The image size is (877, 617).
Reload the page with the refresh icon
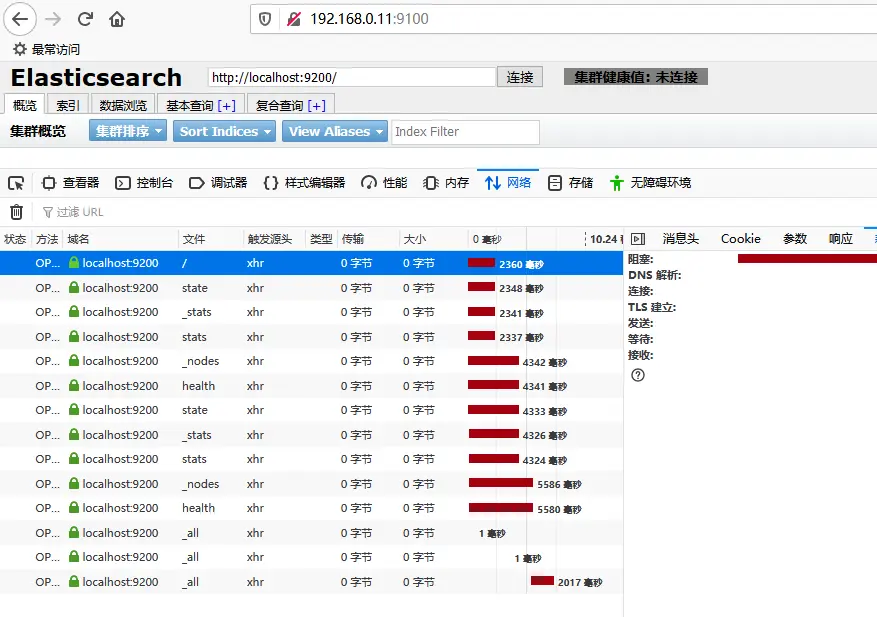[85, 19]
